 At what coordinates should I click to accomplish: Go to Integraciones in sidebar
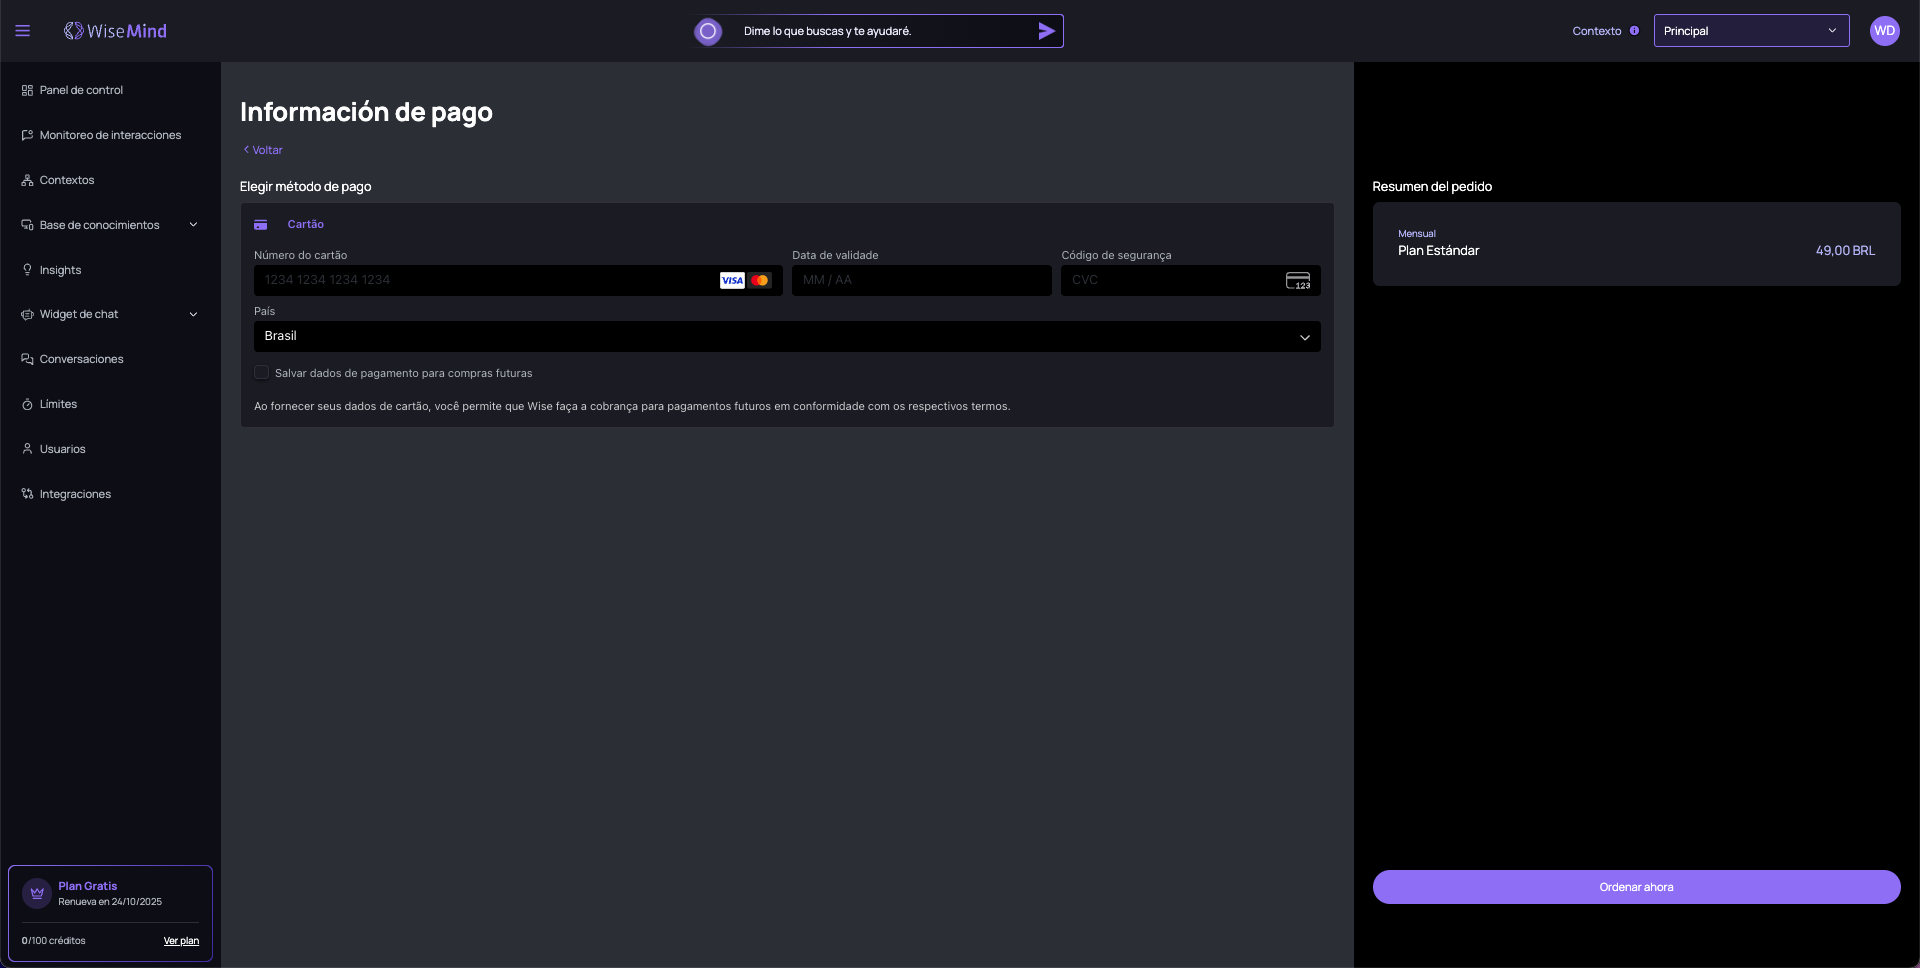[75, 494]
